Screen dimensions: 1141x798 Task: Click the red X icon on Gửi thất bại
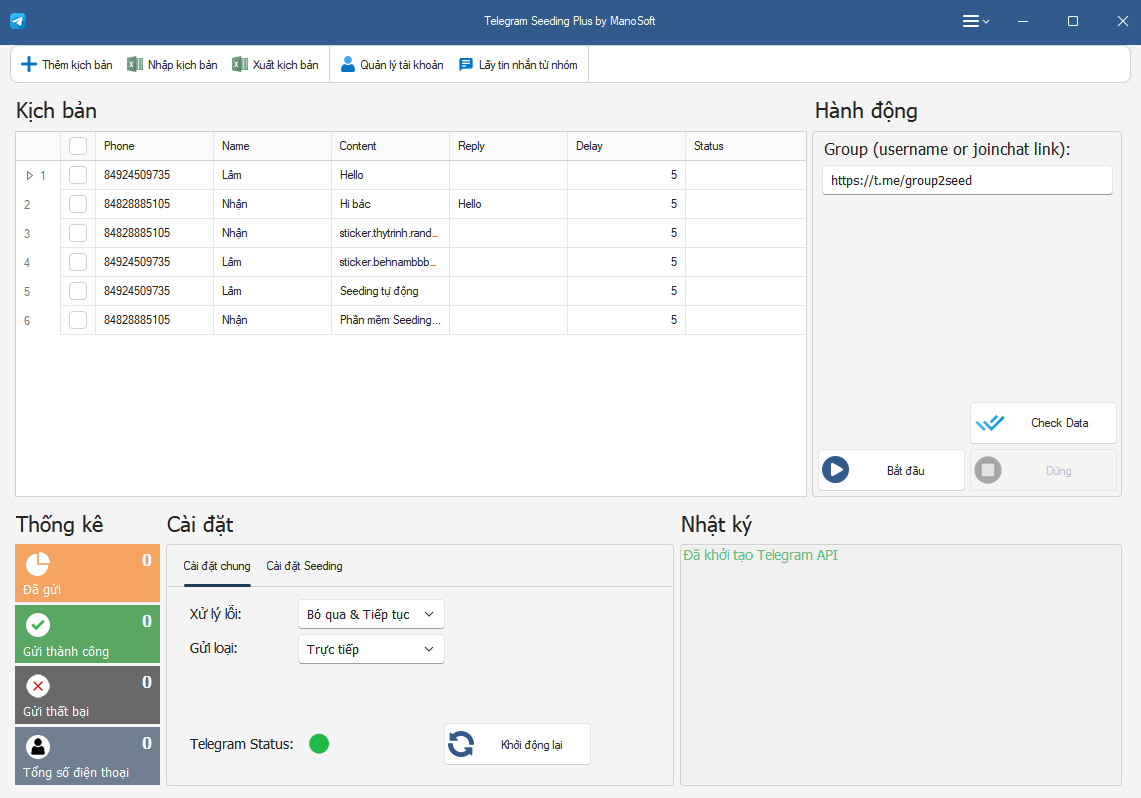38,686
